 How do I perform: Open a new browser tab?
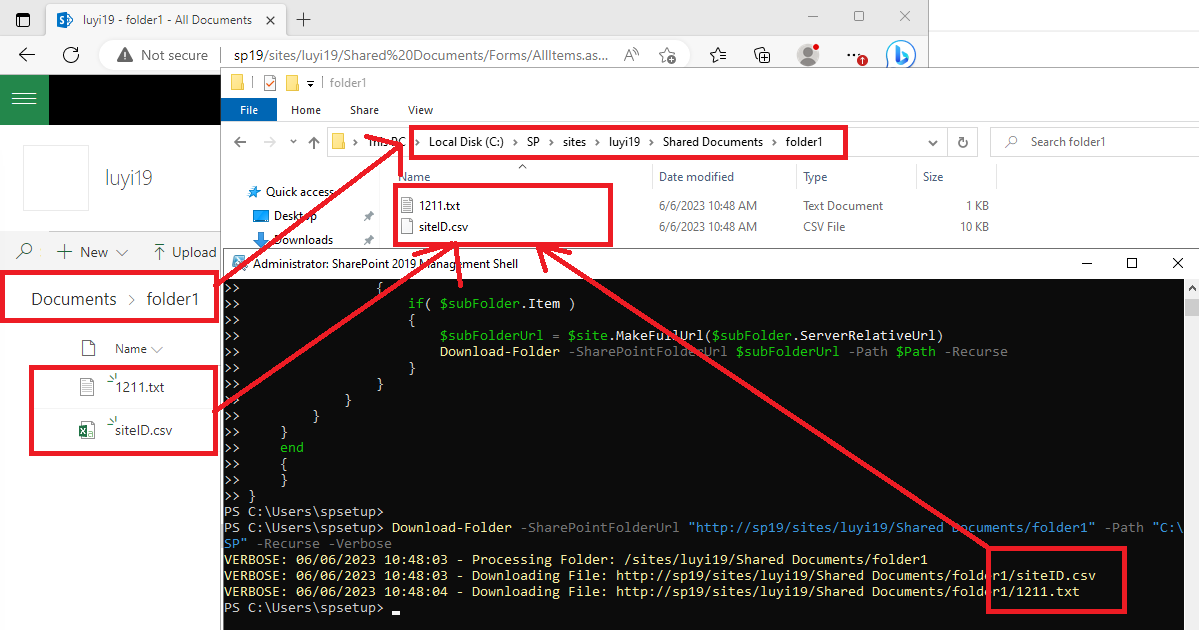[304, 20]
